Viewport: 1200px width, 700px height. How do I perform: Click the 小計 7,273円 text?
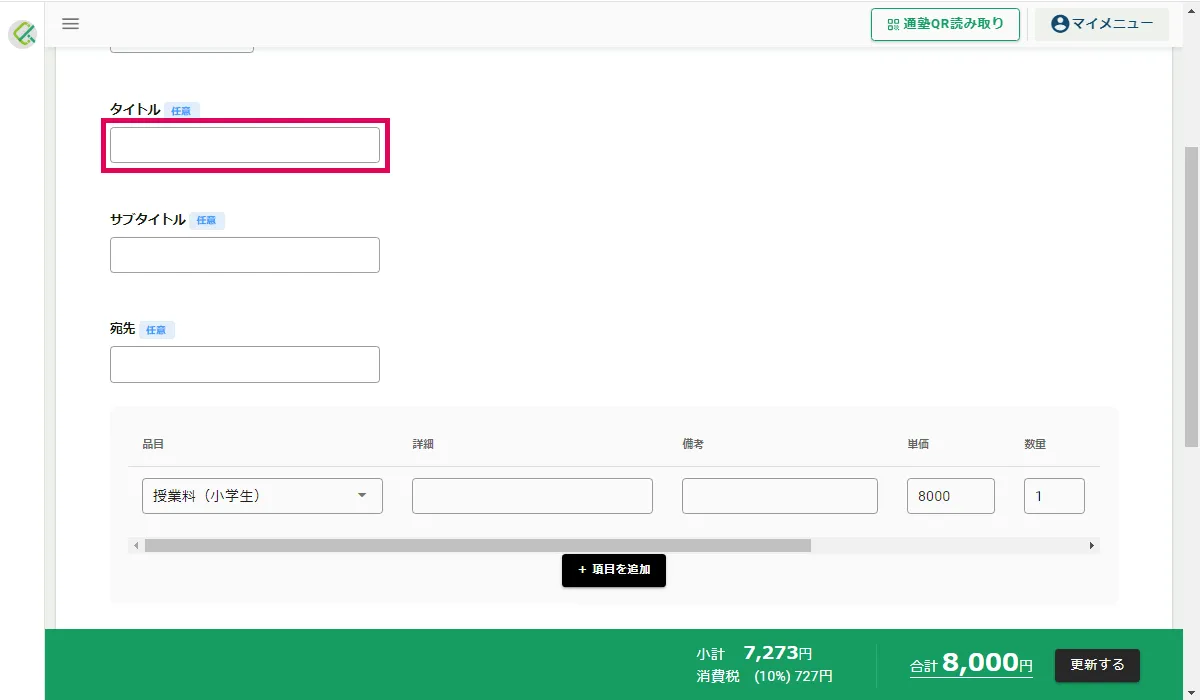pyautogui.click(x=754, y=653)
